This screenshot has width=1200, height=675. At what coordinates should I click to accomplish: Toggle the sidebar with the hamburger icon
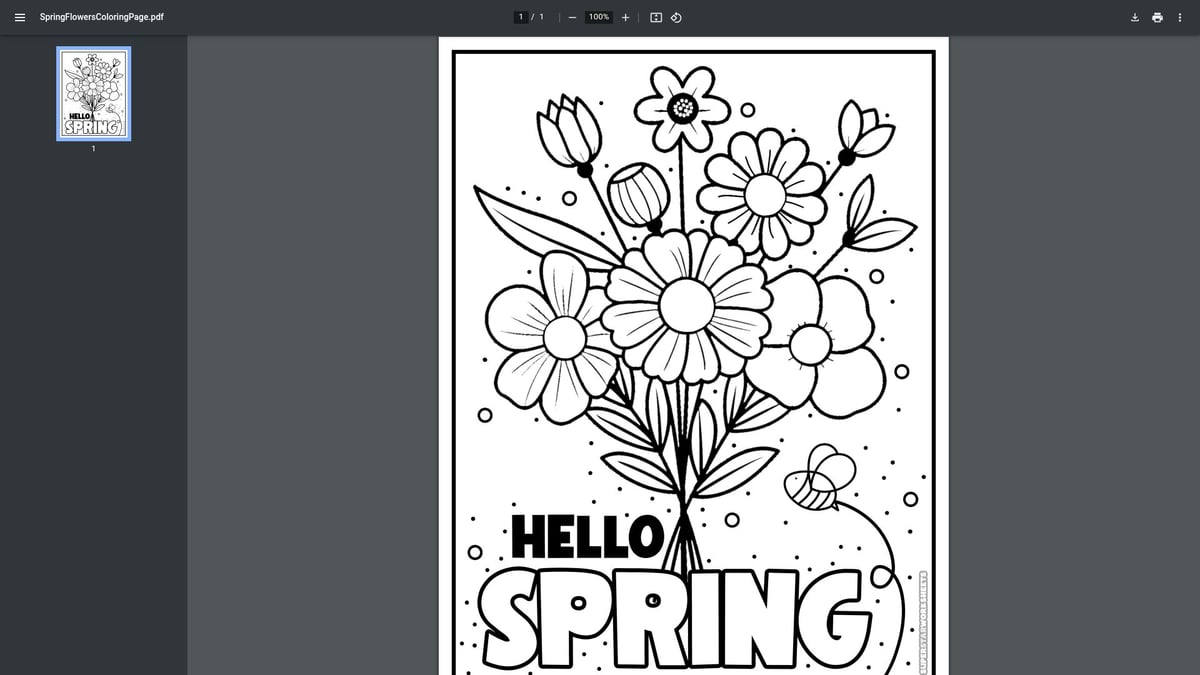[x=19, y=17]
